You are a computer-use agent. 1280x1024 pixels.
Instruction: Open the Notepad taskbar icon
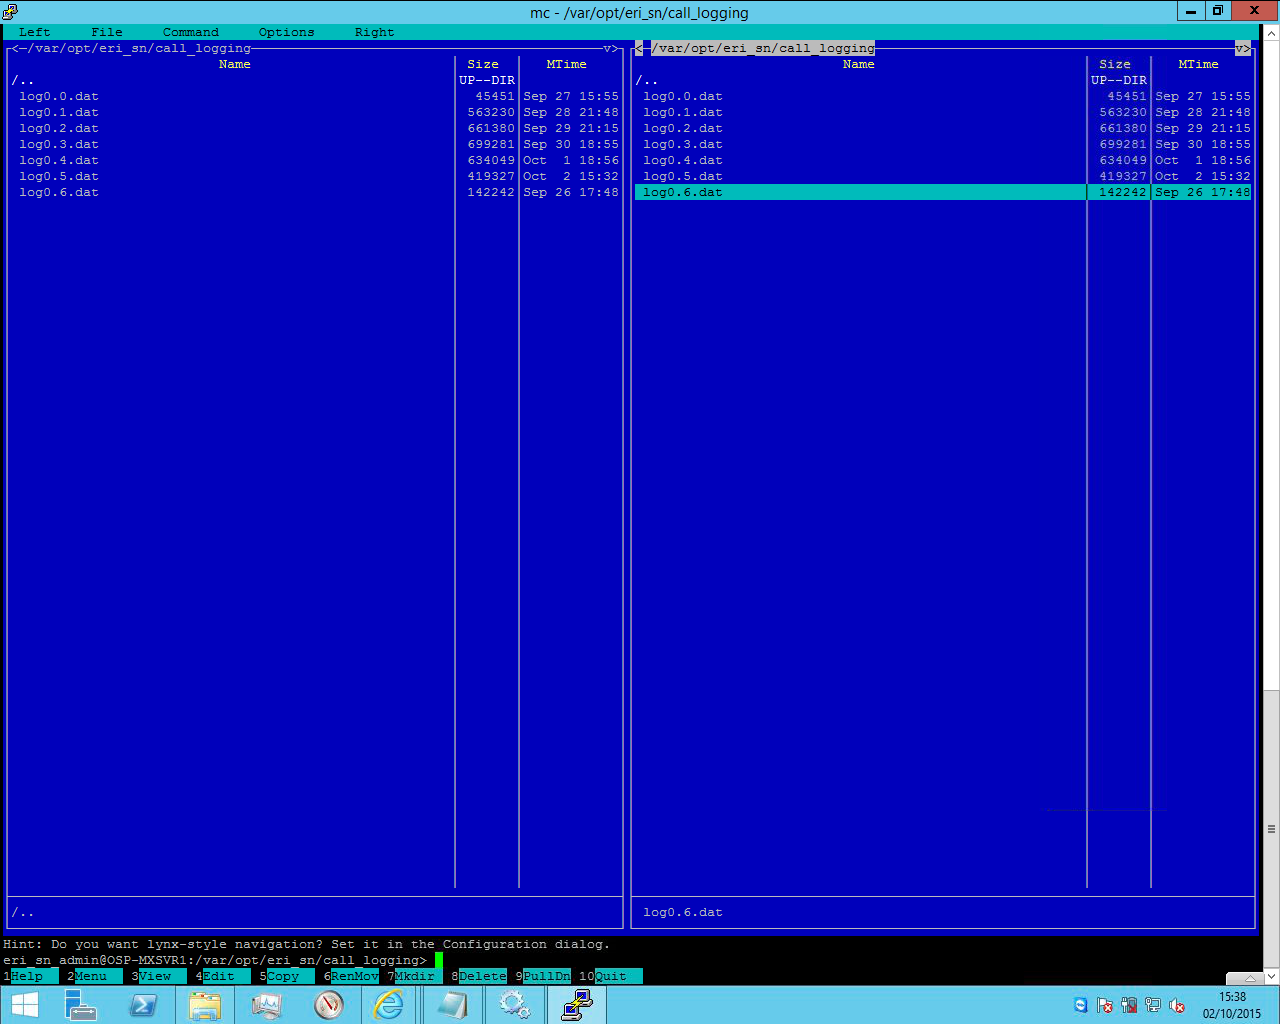(x=452, y=1005)
